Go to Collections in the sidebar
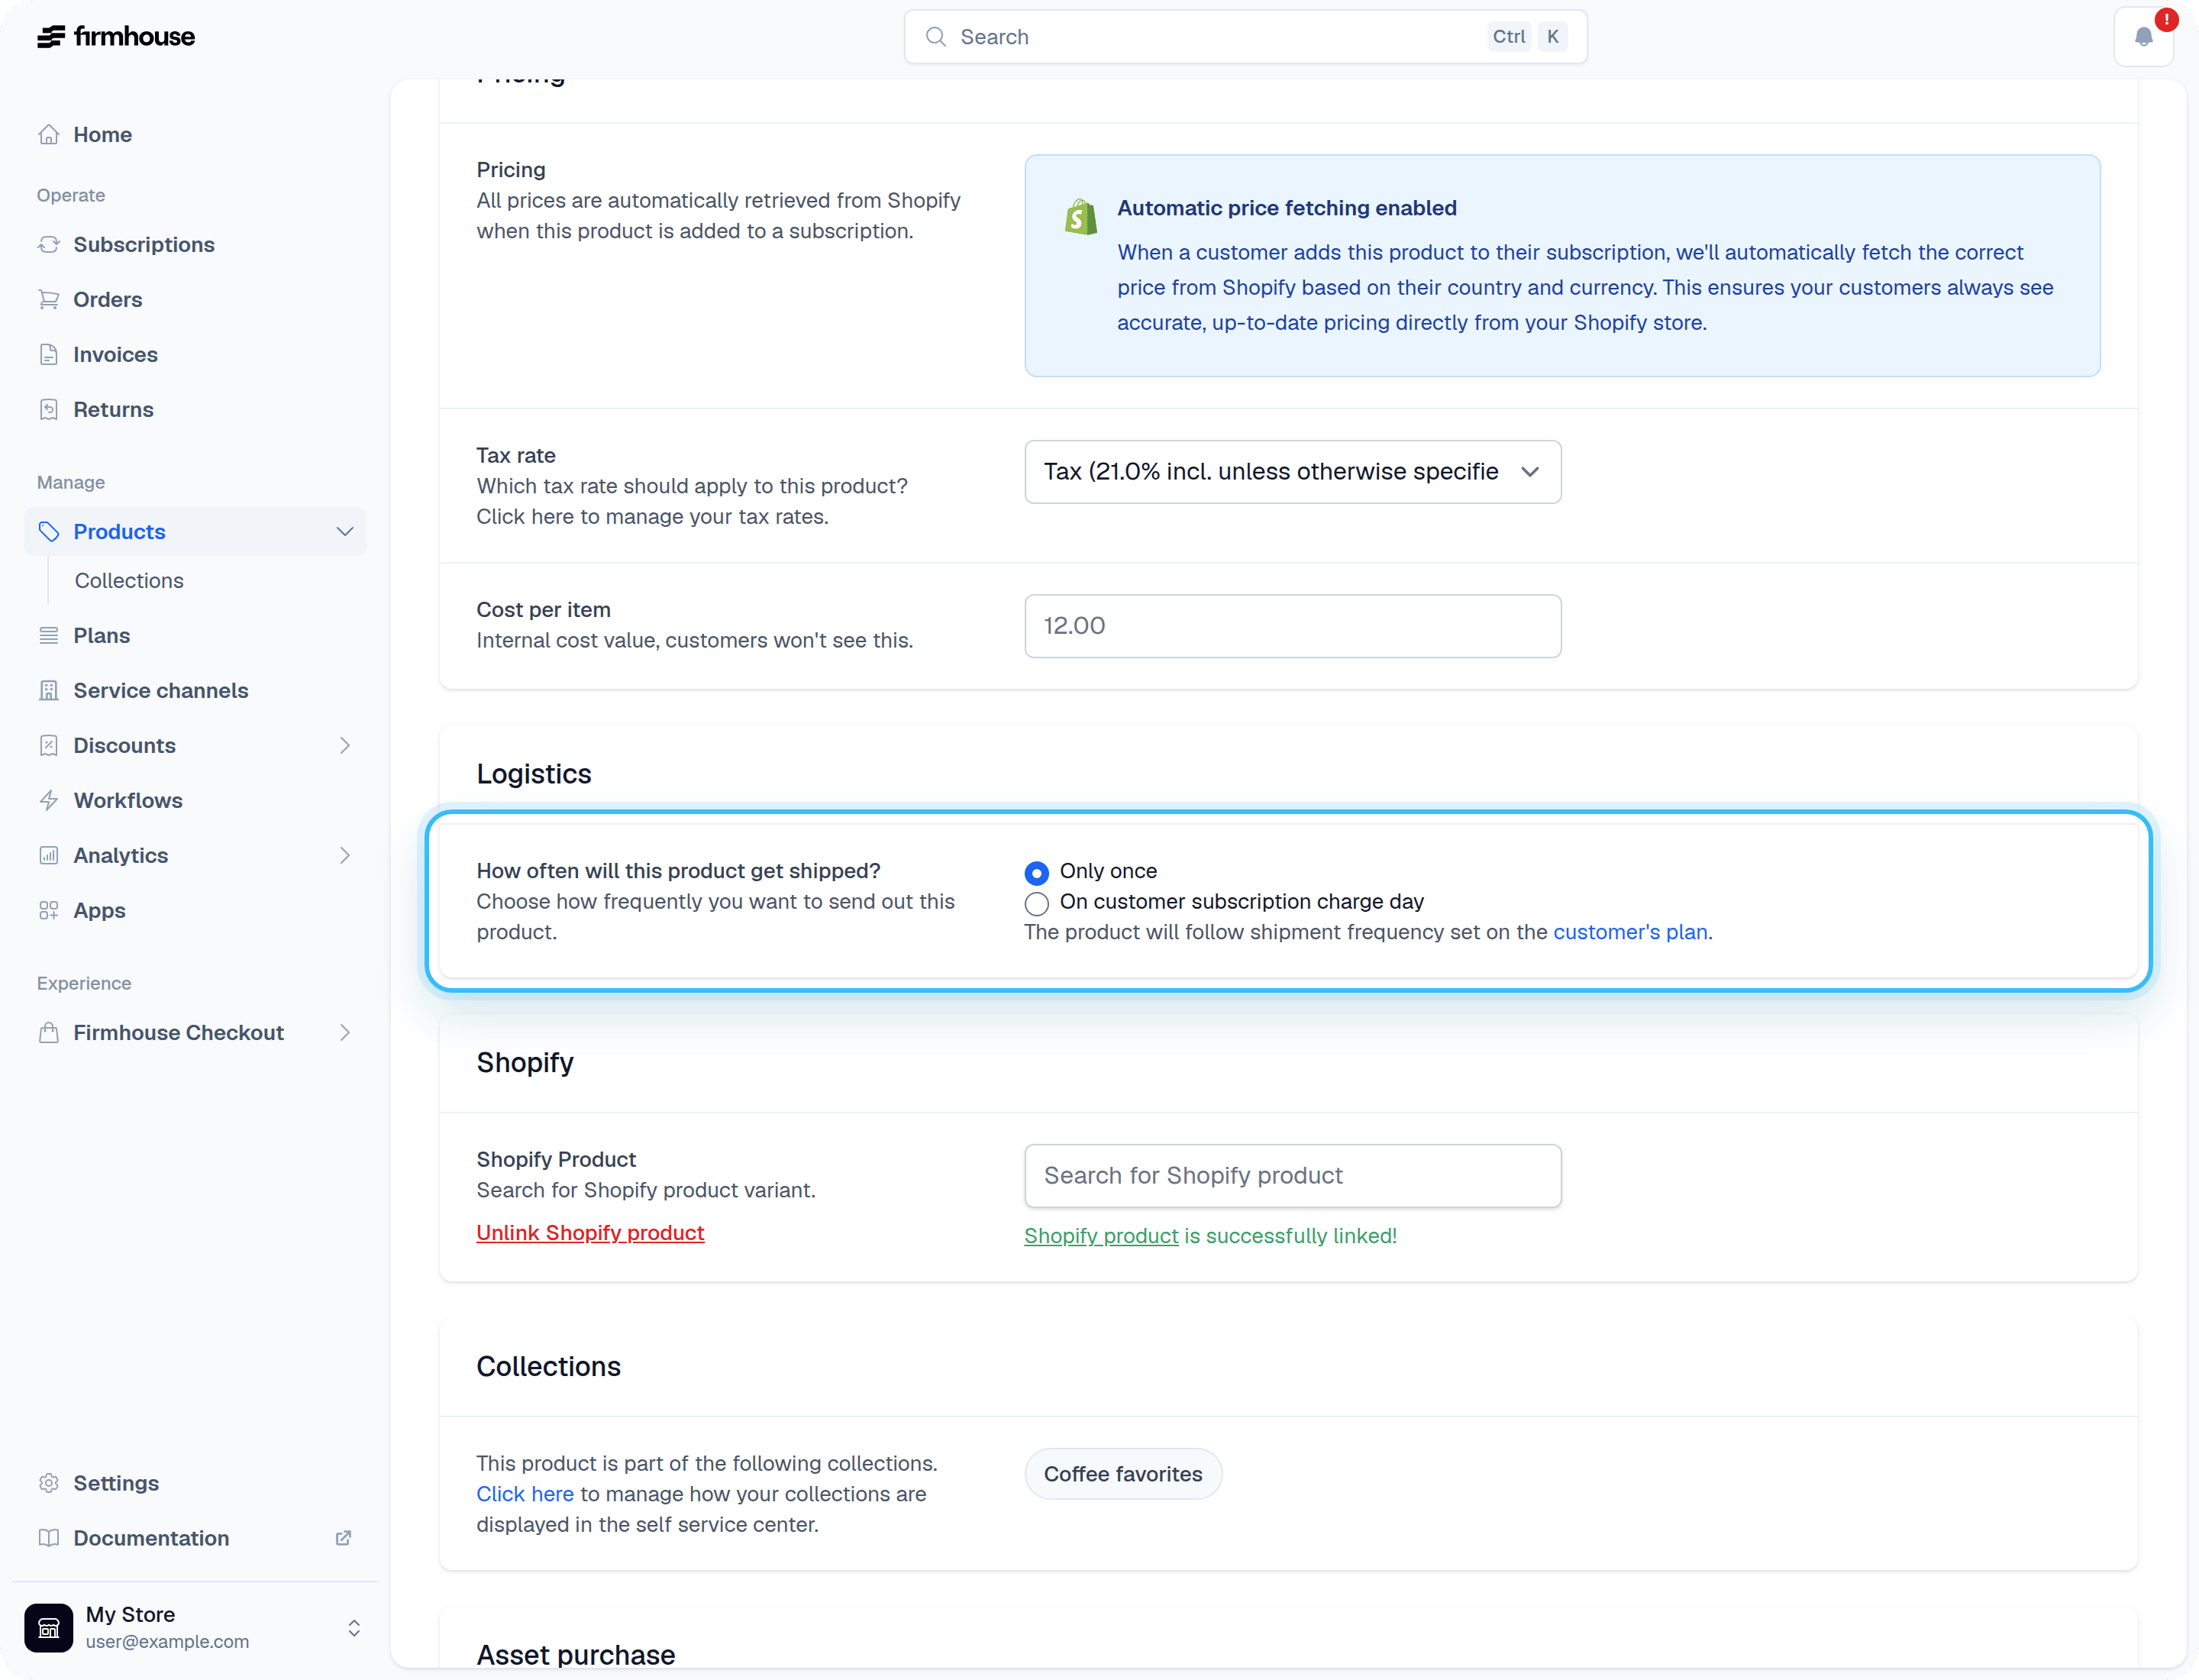 tap(129, 580)
